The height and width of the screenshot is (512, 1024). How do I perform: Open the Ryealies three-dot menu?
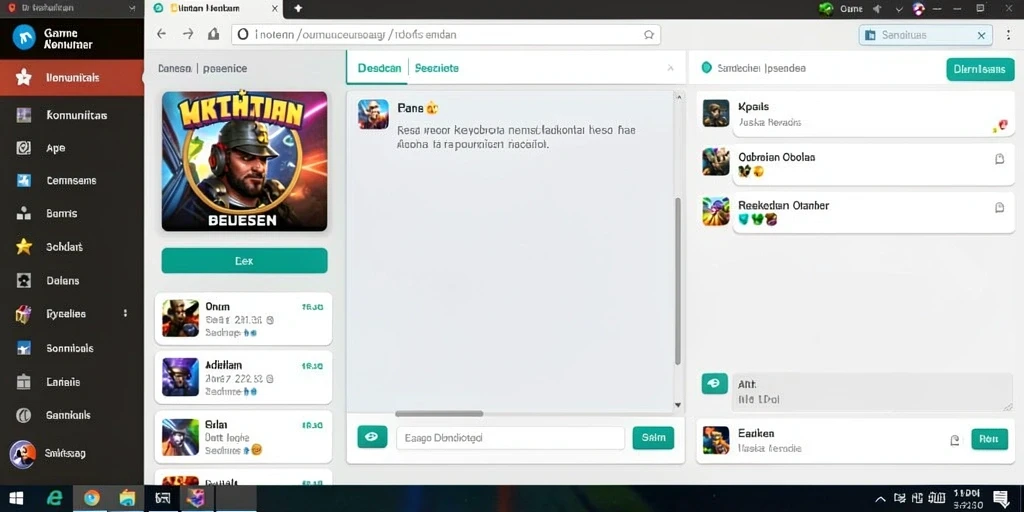coord(125,313)
